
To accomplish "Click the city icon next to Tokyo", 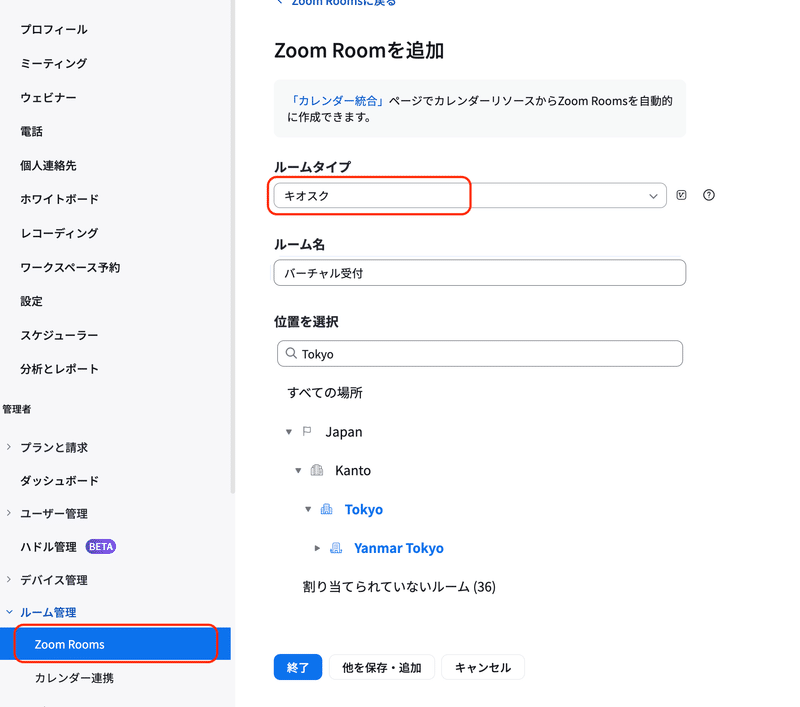I will click(x=327, y=509).
